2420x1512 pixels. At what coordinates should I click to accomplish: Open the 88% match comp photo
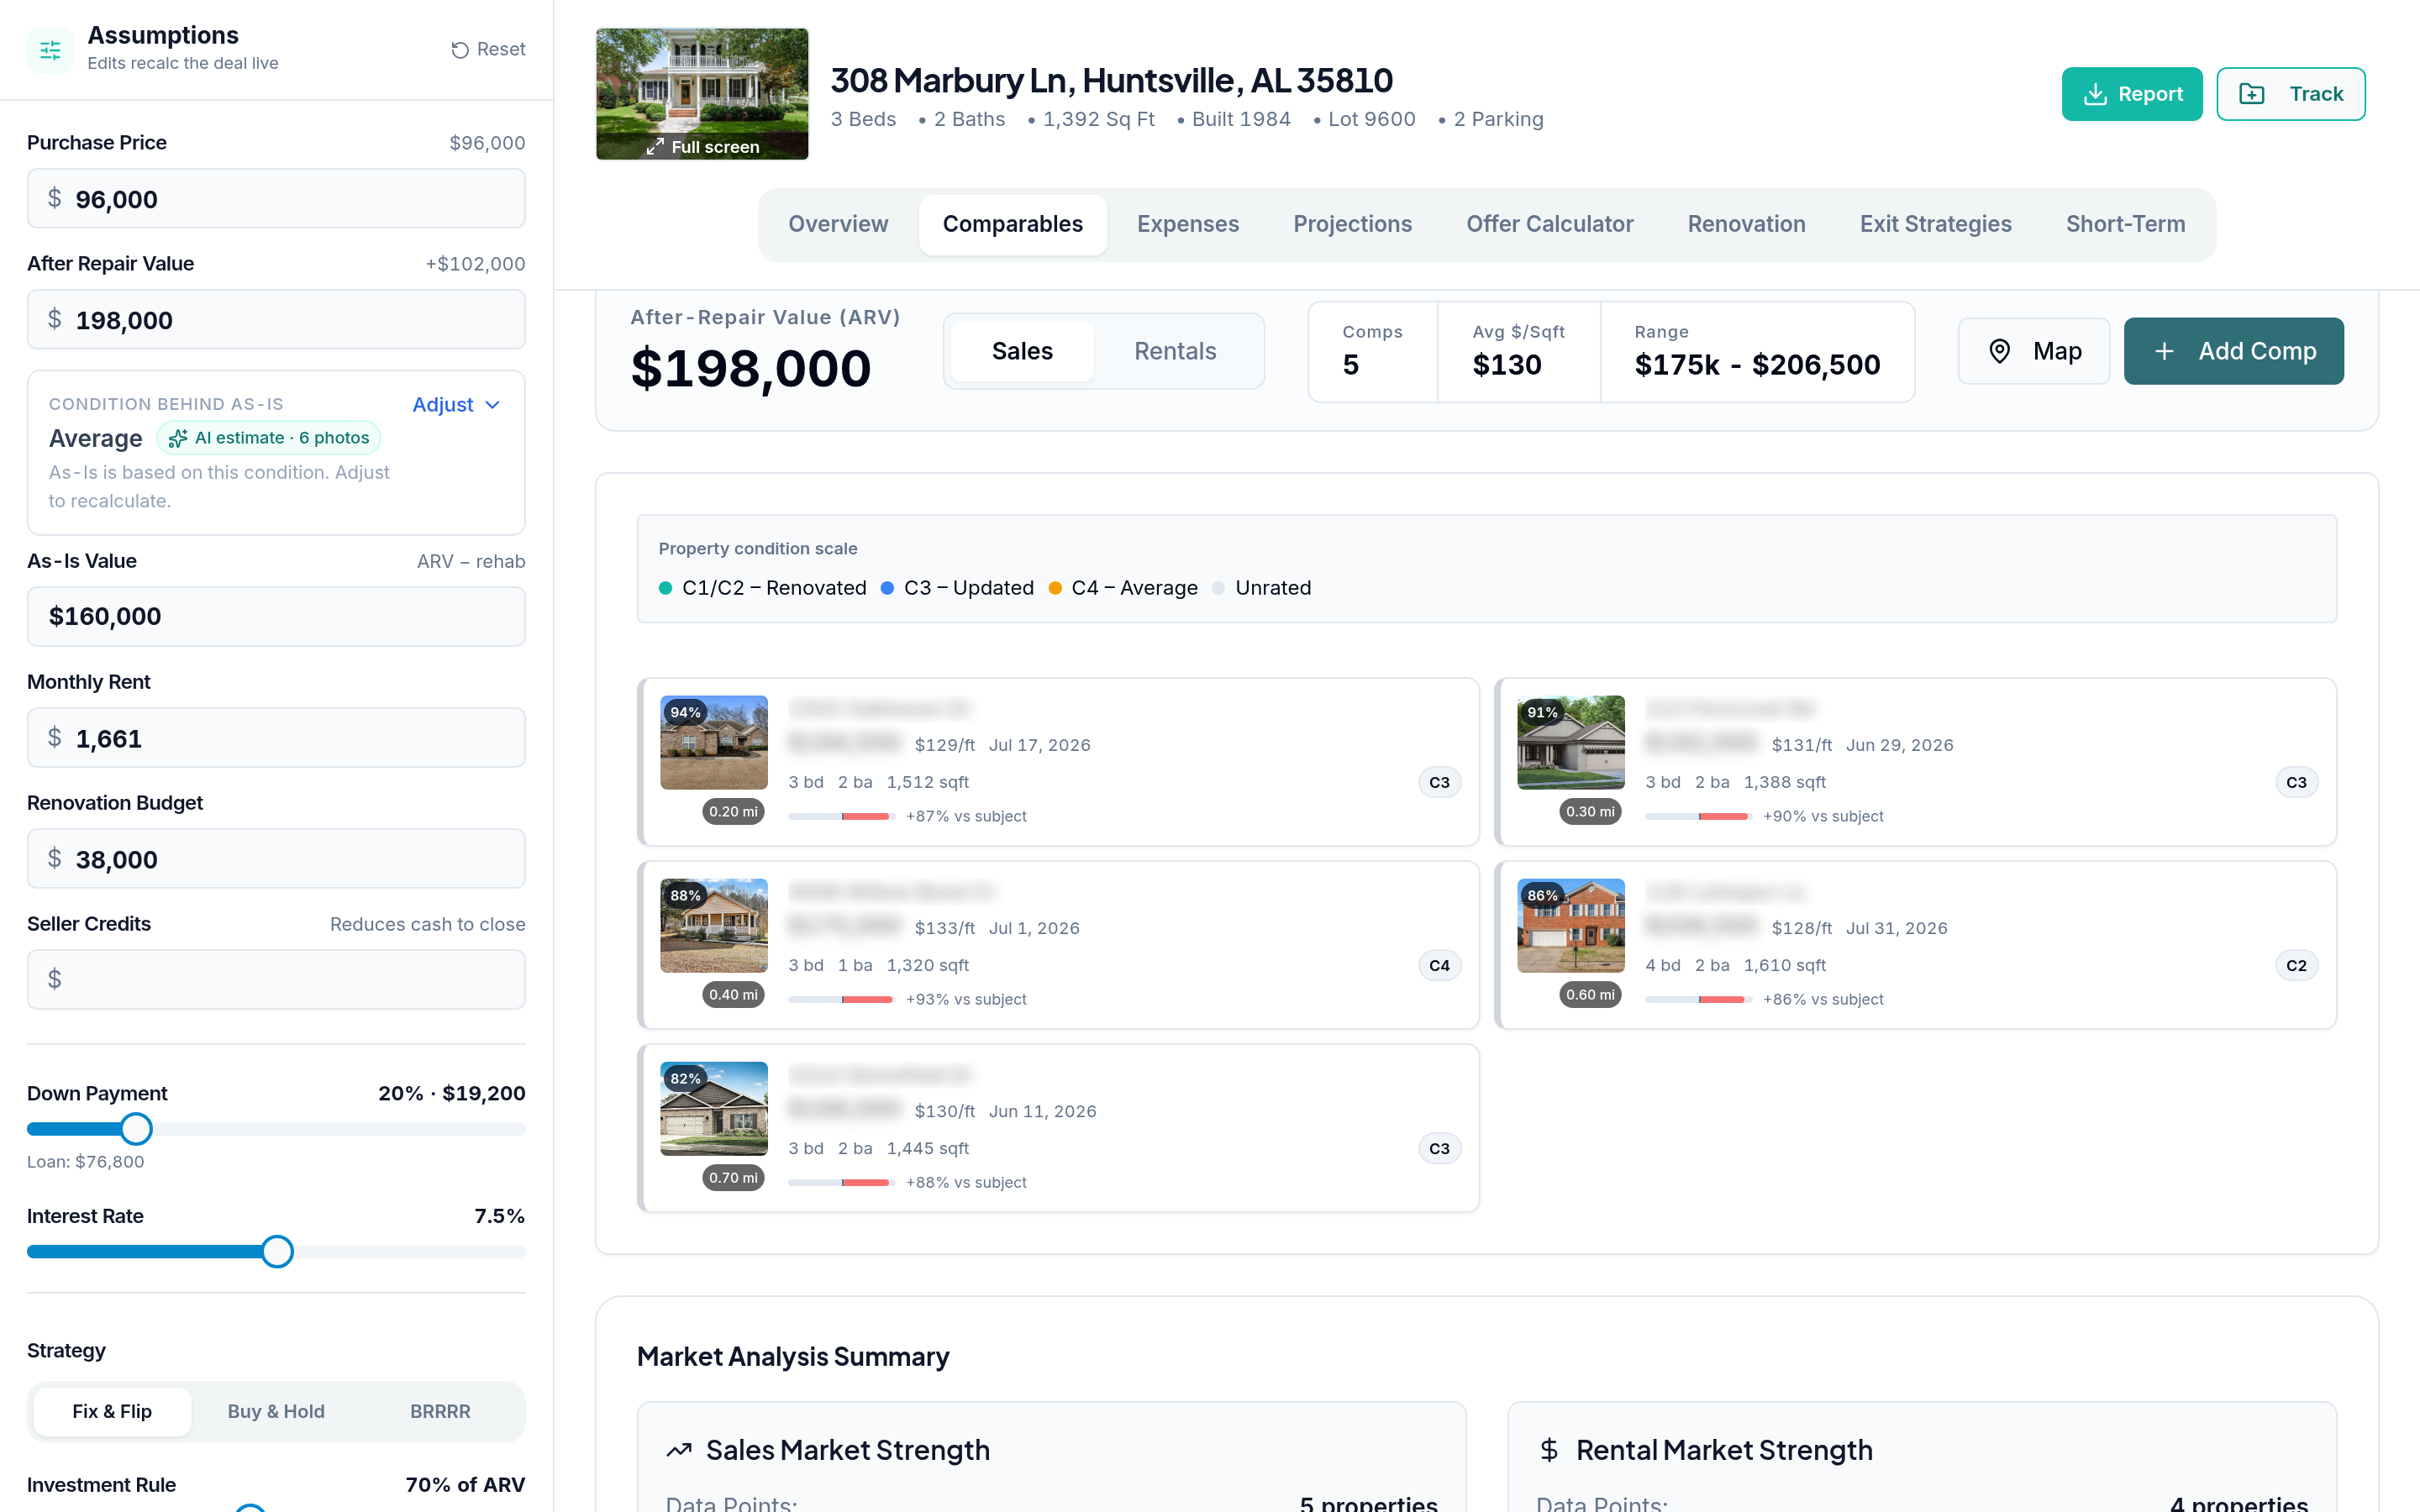(714, 925)
